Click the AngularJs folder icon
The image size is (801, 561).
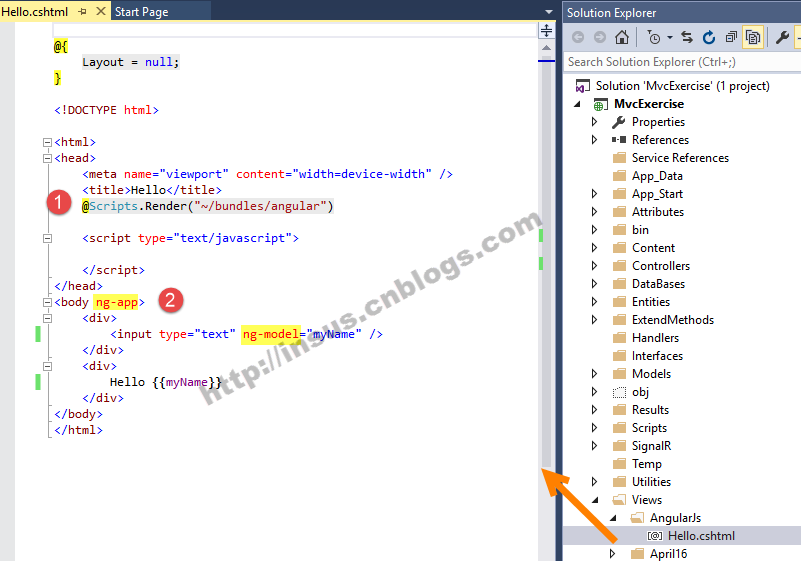[x=637, y=518]
